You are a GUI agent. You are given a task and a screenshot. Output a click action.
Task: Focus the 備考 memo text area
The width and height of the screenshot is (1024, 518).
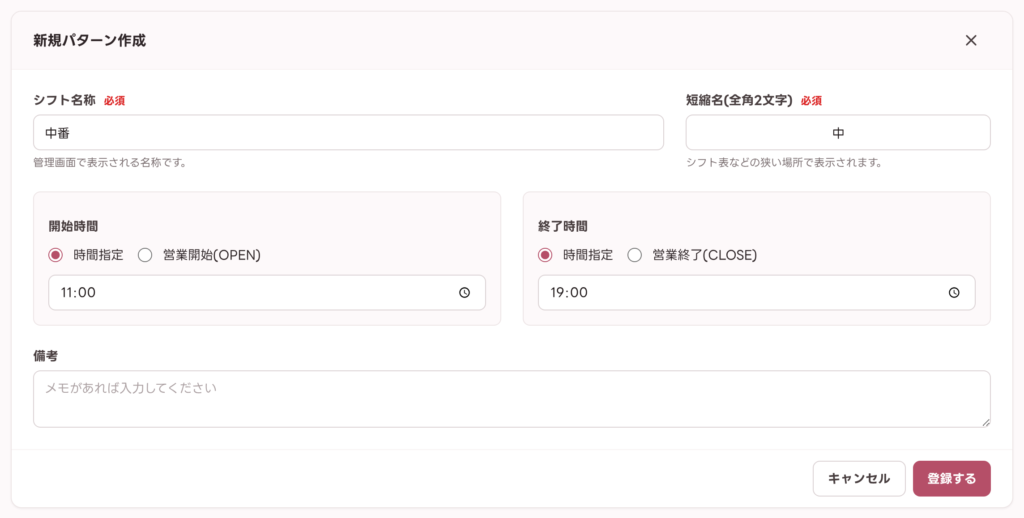512,399
